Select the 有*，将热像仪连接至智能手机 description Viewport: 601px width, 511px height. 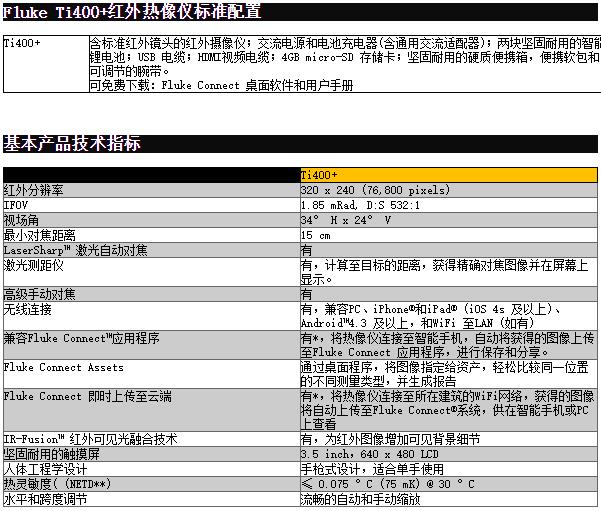click(x=448, y=345)
